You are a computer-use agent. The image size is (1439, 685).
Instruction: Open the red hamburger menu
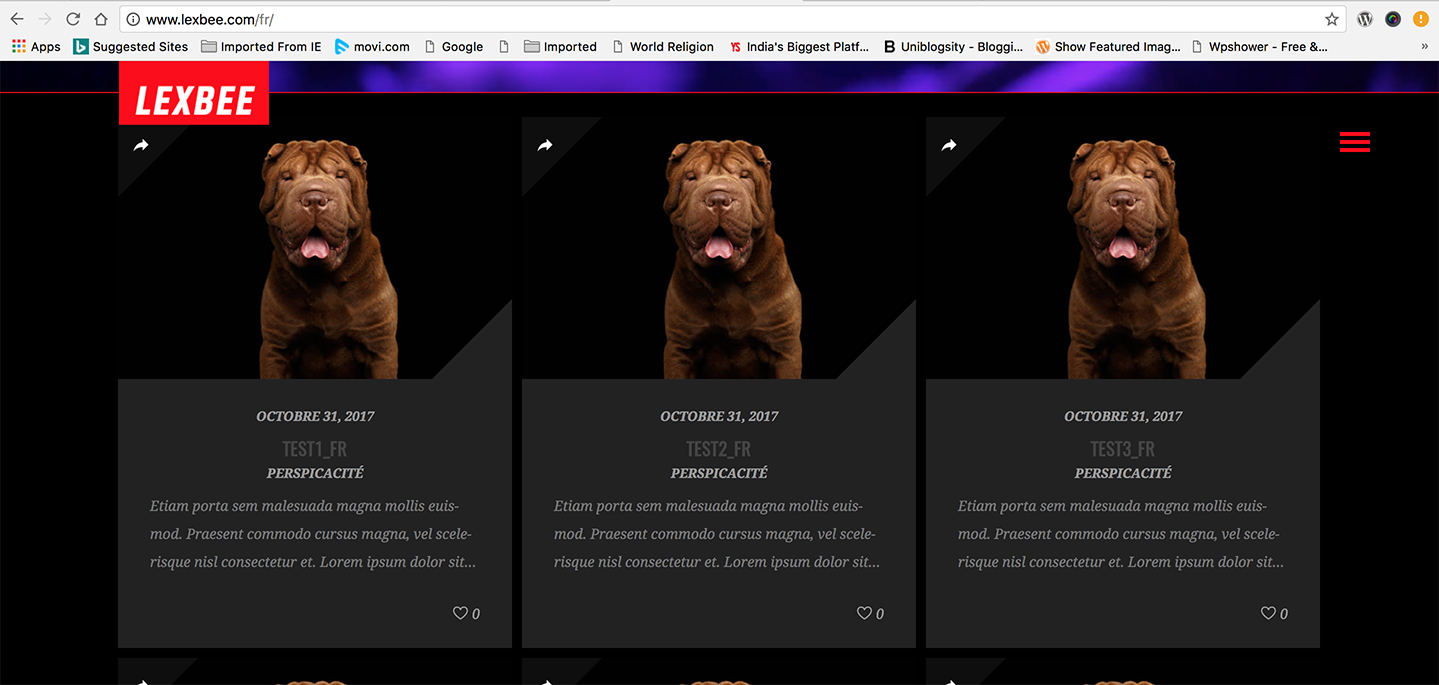[1355, 142]
